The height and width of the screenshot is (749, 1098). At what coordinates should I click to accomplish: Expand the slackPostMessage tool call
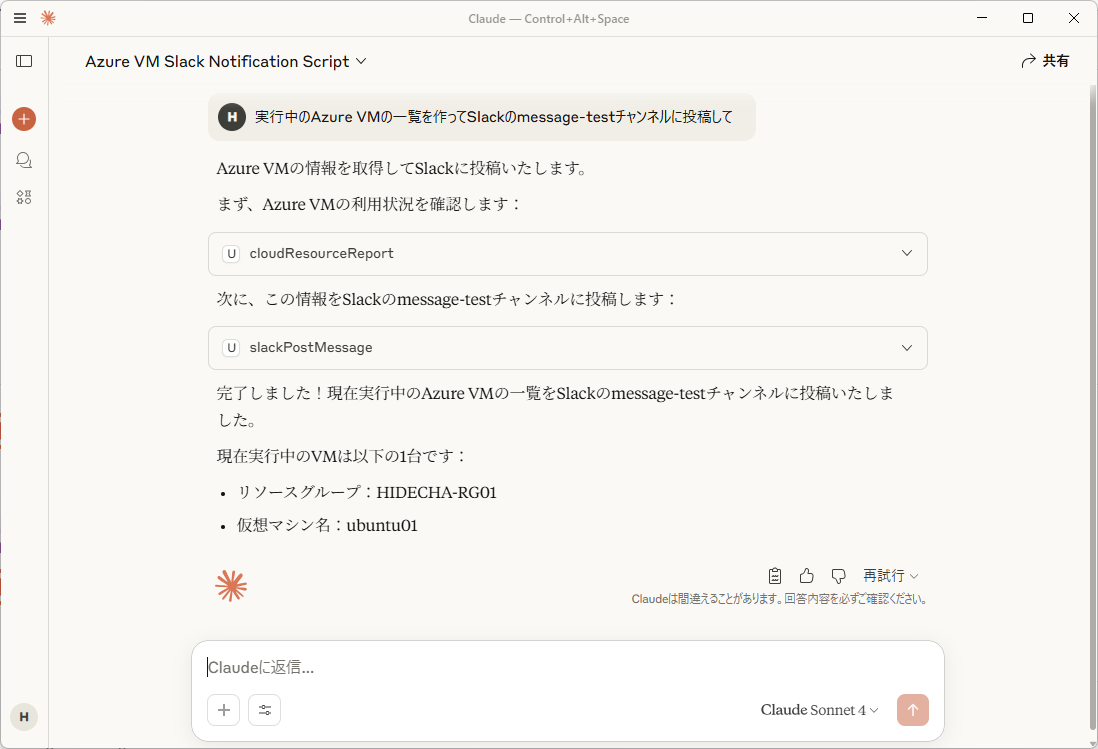[568, 348]
